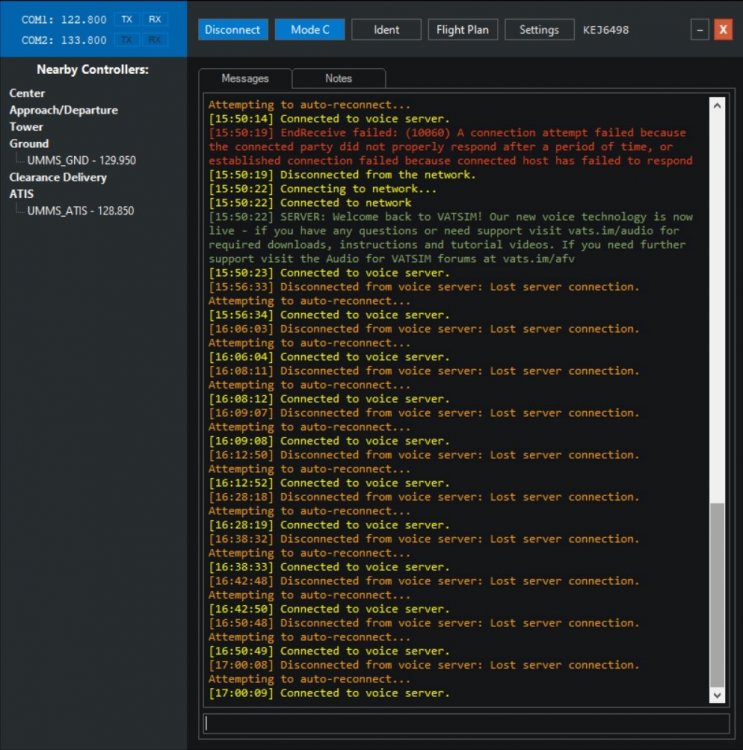
Task: Toggle Mode C transponder button
Action: click(310, 30)
